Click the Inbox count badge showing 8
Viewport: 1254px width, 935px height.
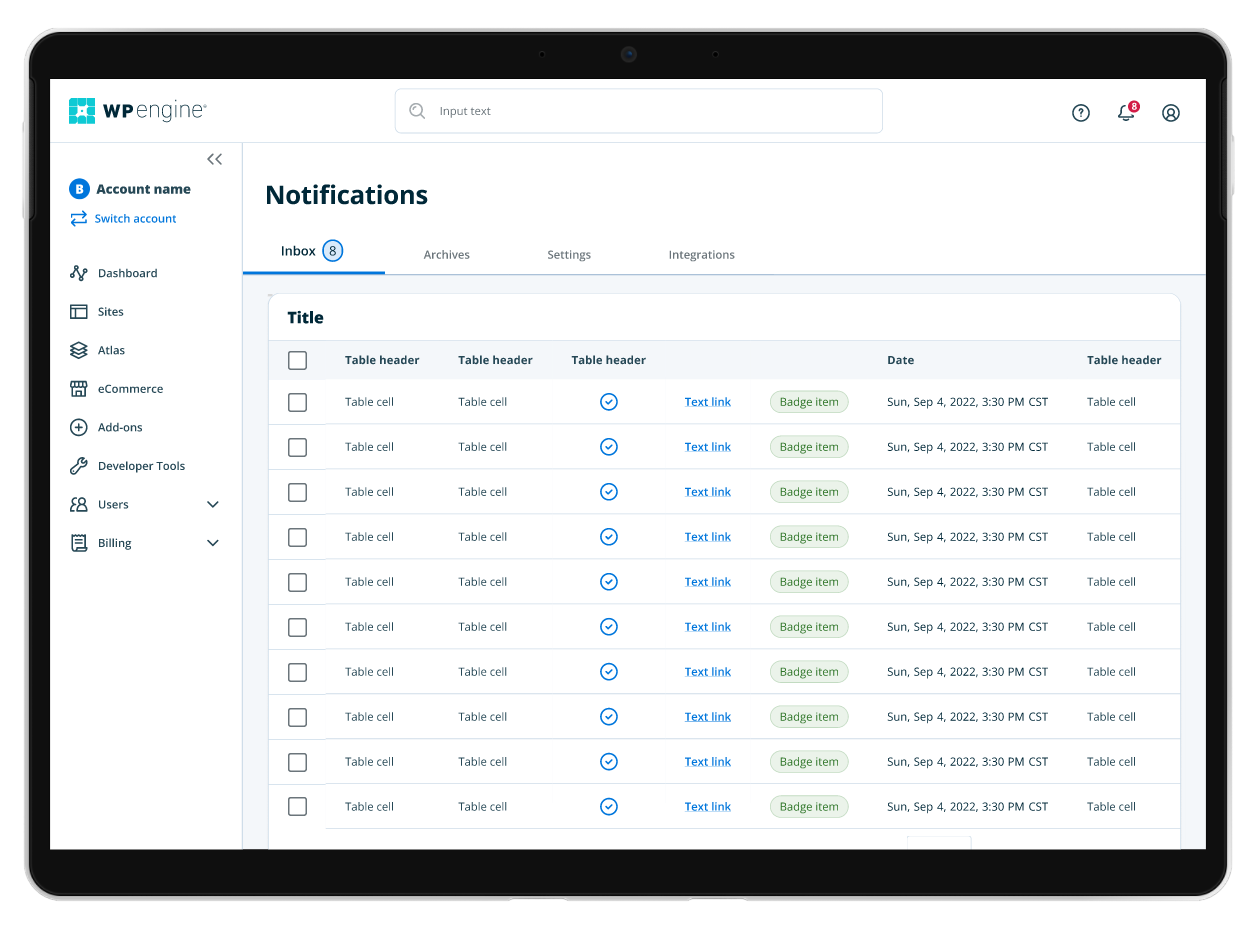333,251
